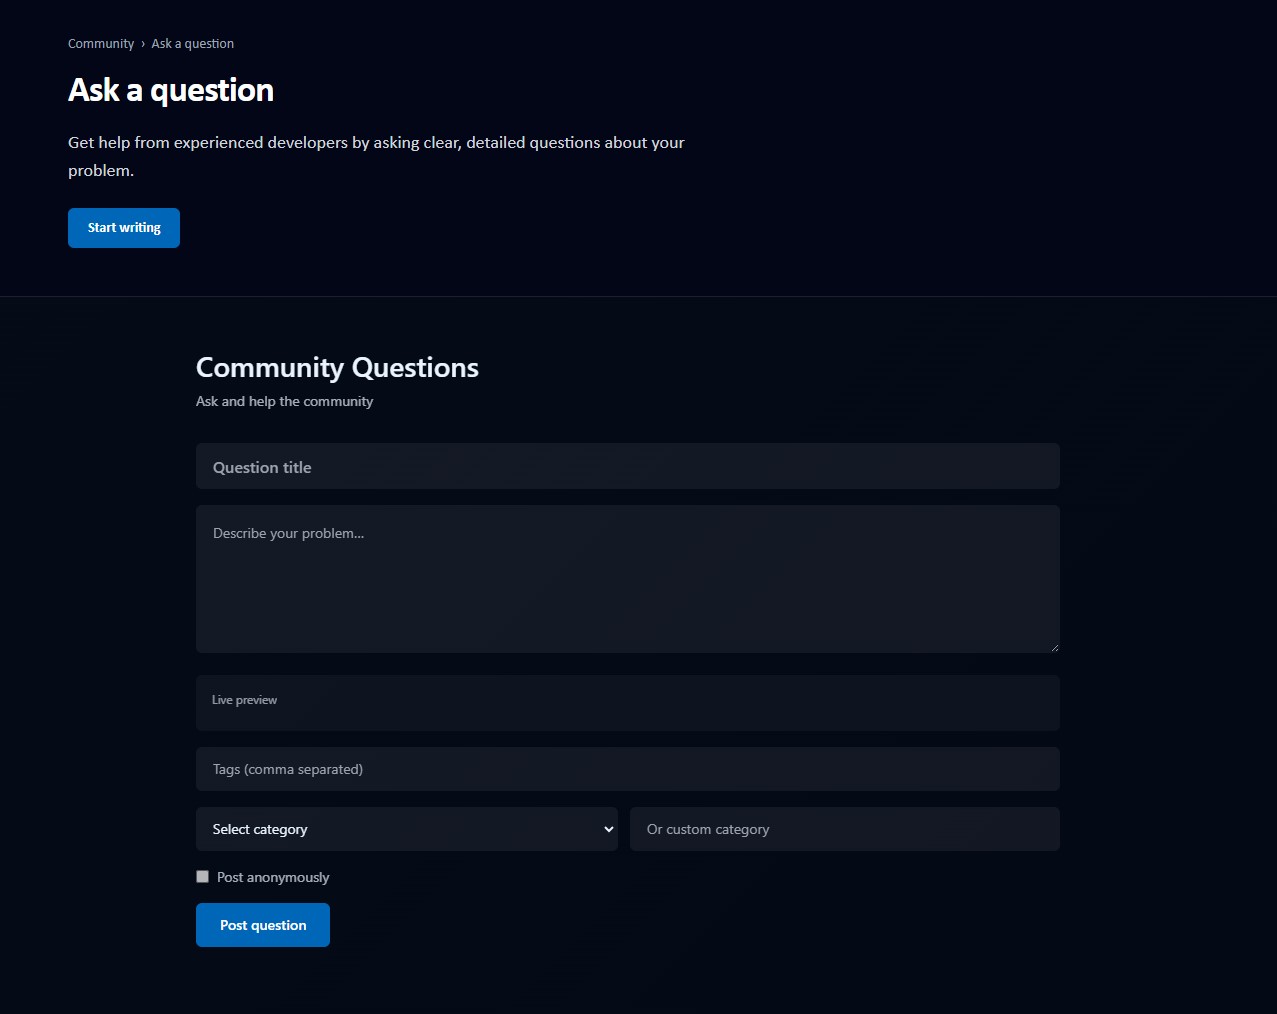The width and height of the screenshot is (1277, 1014).
Task: Open the Select category dropdown
Action: pos(406,829)
